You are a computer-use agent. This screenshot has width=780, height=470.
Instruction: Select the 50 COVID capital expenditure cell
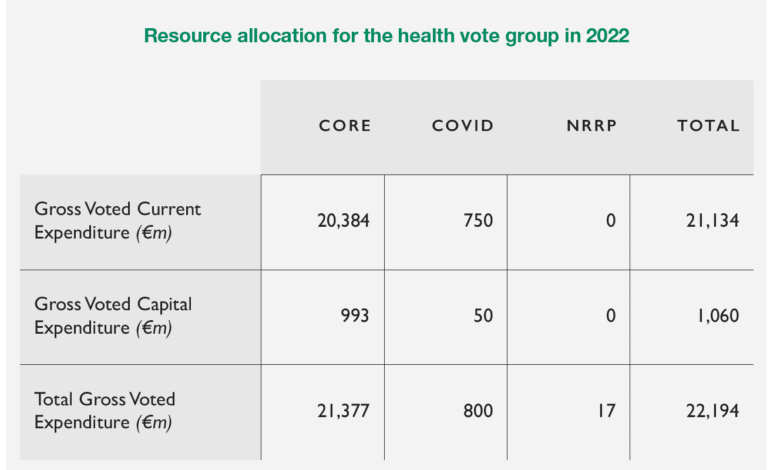483,316
